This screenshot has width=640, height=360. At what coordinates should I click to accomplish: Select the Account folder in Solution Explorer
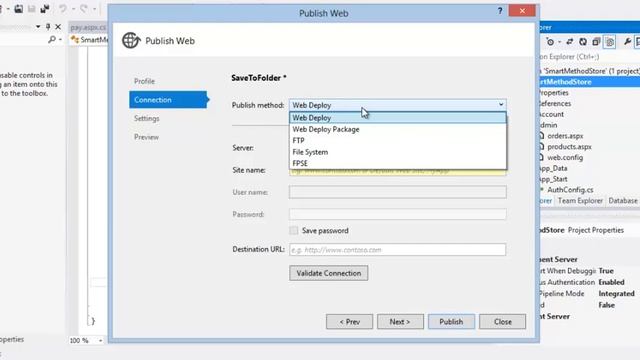coord(552,114)
